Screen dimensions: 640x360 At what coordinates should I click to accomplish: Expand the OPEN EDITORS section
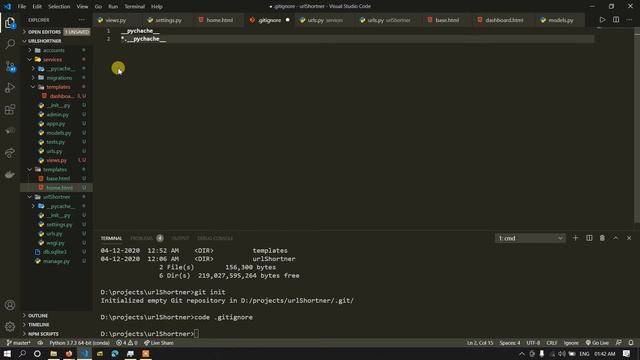coord(44,31)
